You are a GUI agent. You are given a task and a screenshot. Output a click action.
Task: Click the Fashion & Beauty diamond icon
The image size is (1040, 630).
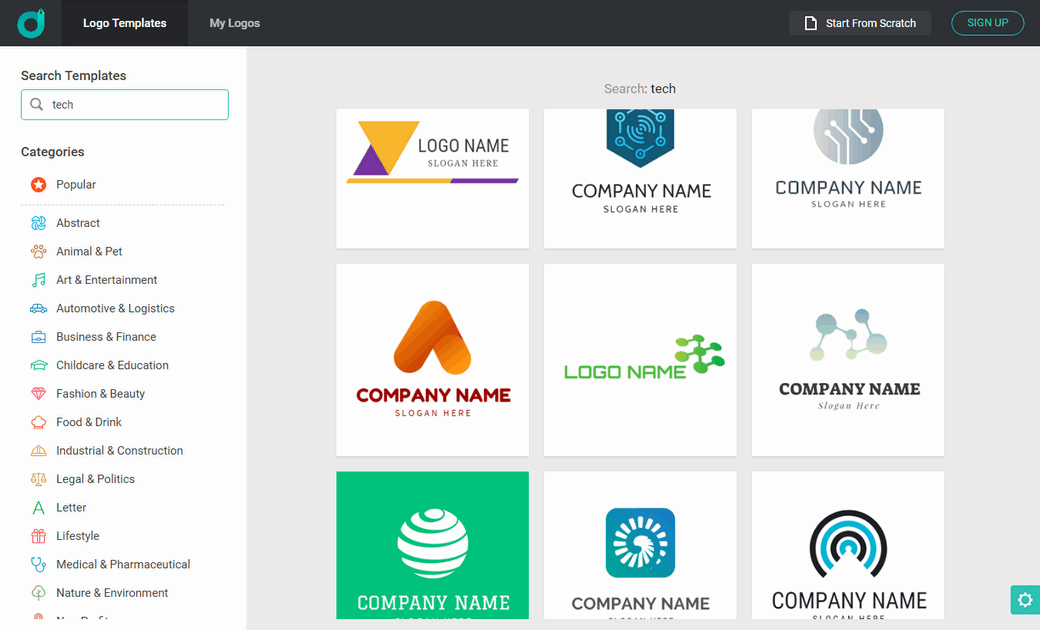[x=38, y=394]
